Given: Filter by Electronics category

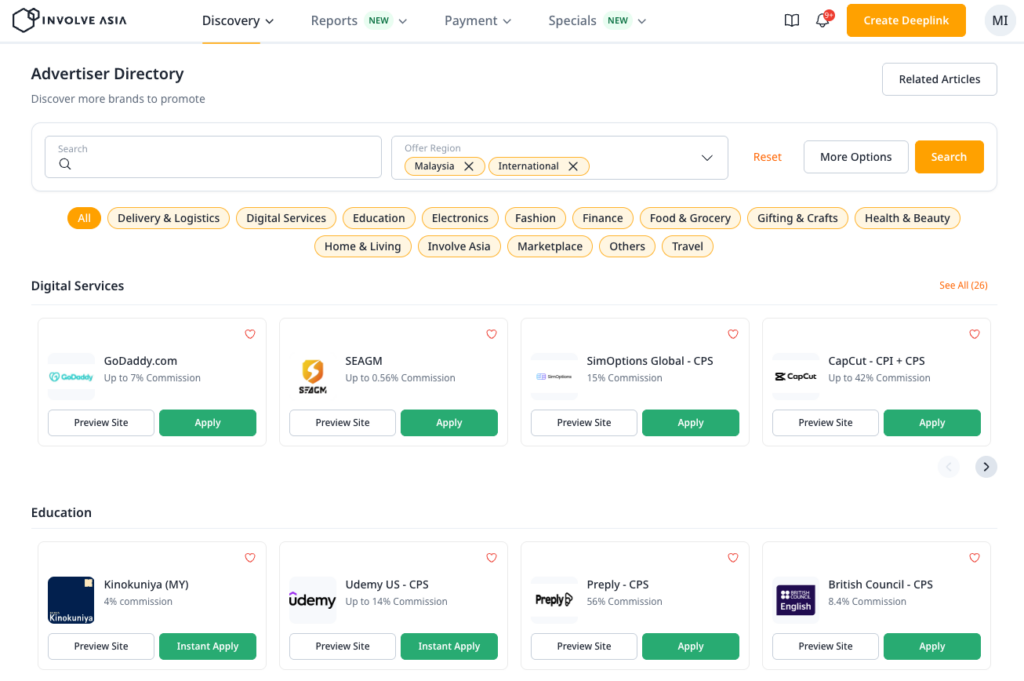Looking at the screenshot, I should coord(460,218).
